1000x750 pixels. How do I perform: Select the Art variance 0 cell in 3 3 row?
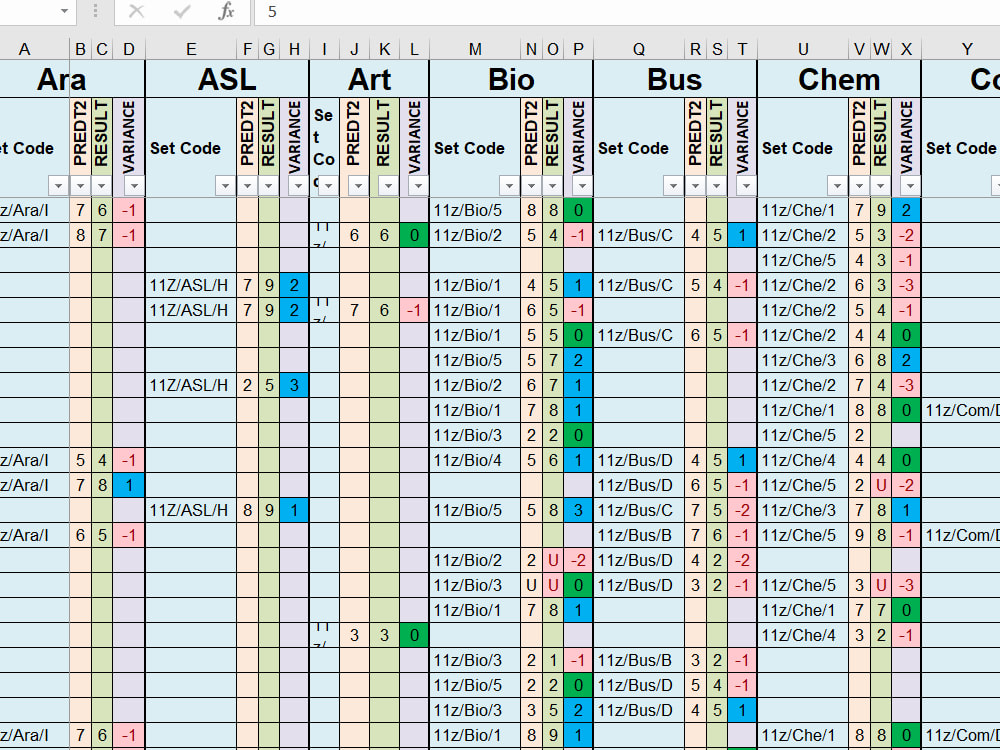coord(414,635)
